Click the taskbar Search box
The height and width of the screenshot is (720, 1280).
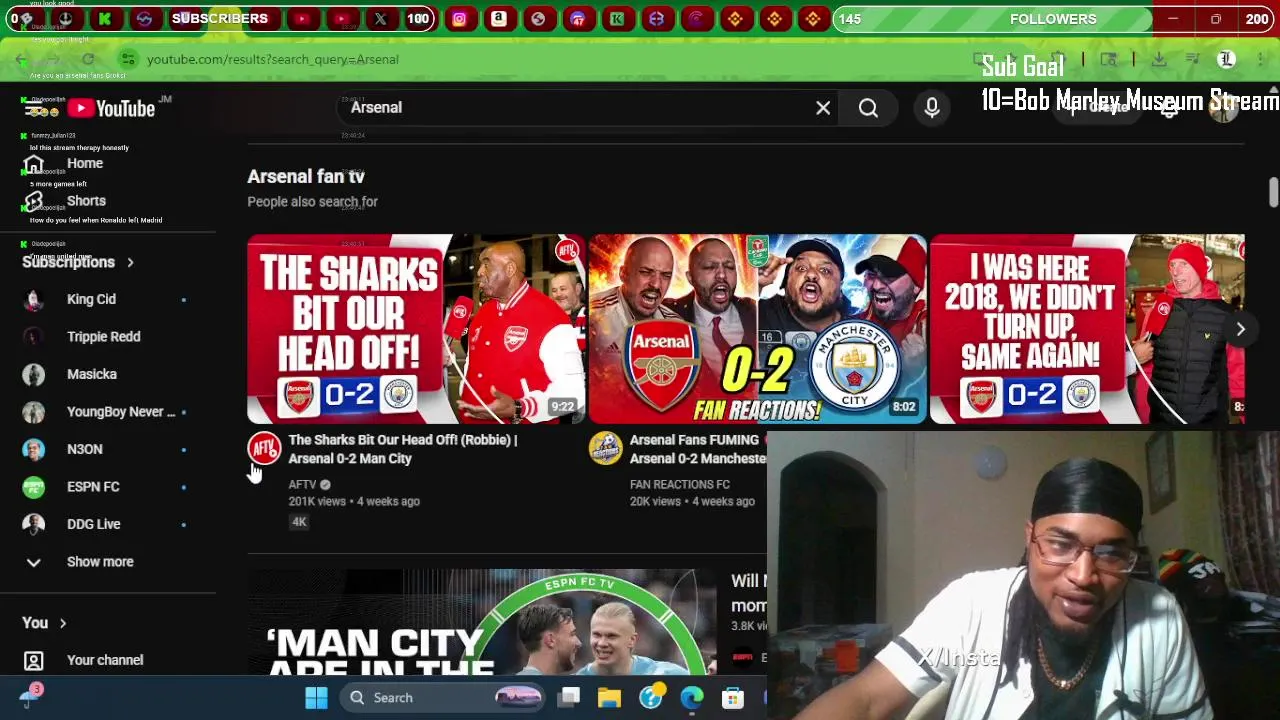click(443, 698)
